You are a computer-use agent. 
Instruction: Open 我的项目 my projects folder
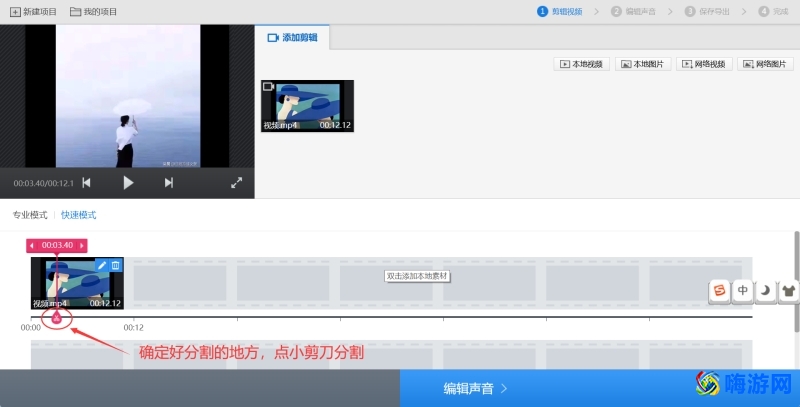tap(93, 11)
